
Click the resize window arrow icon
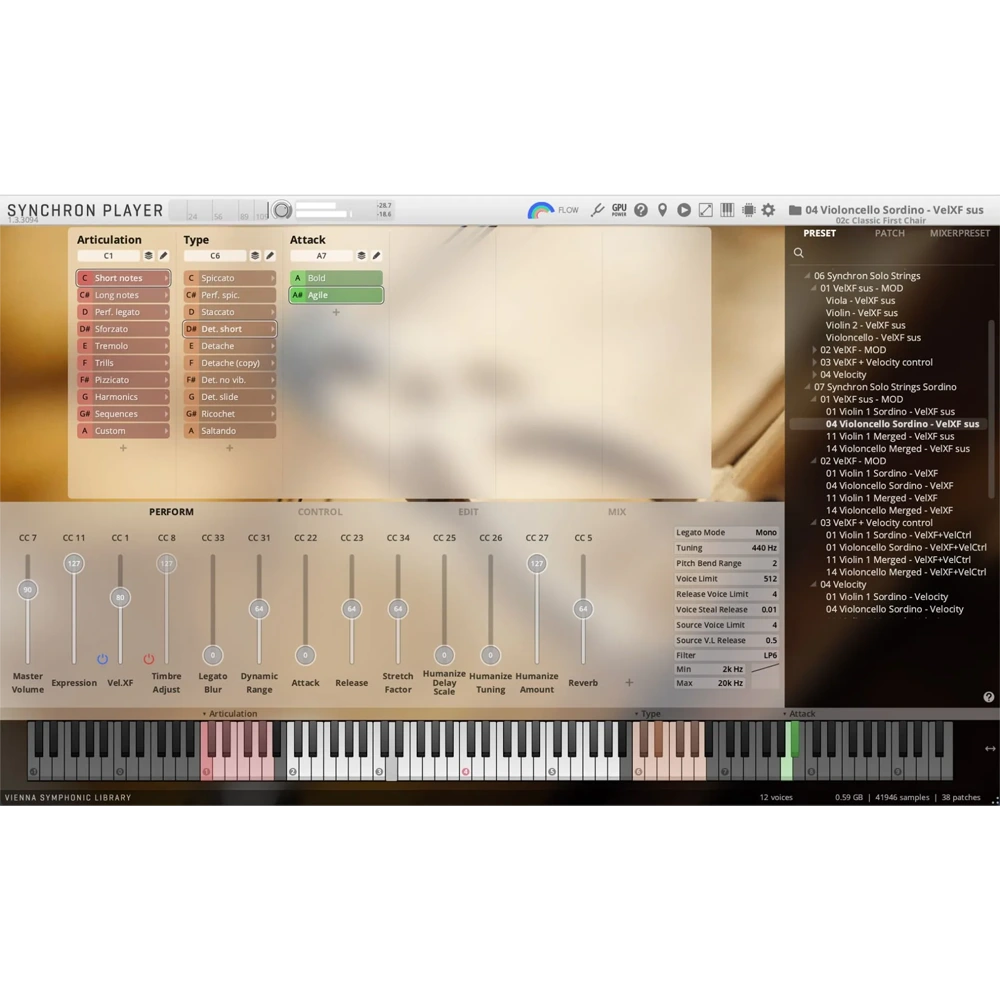coord(705,210)
